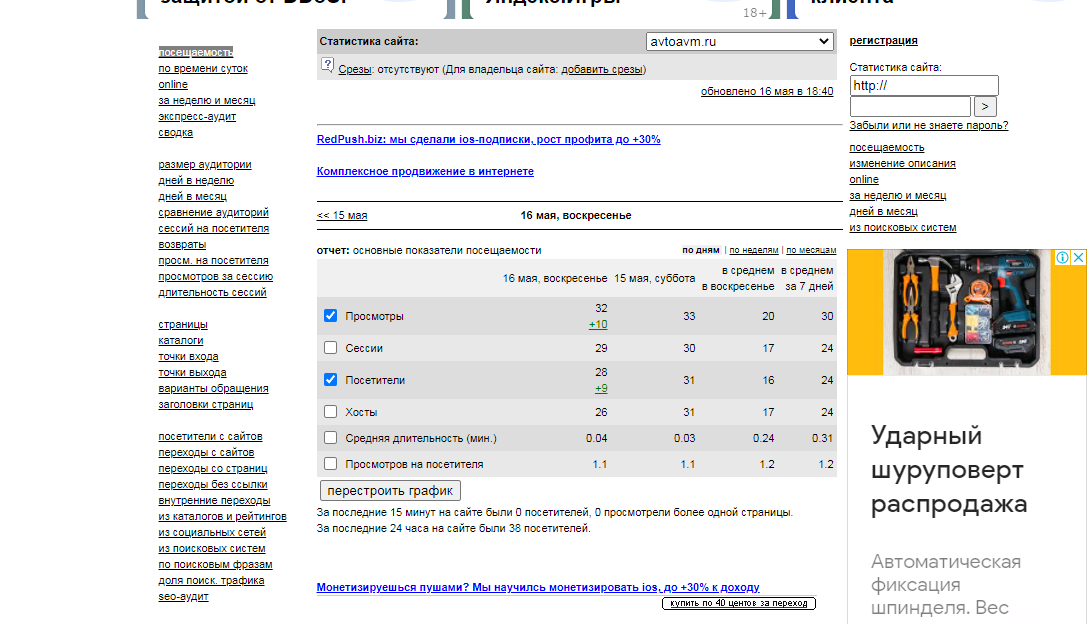Open the посещаемость menu item in left sidebar
This screenshot has width=1087, height=624.
tap(195, 52)
